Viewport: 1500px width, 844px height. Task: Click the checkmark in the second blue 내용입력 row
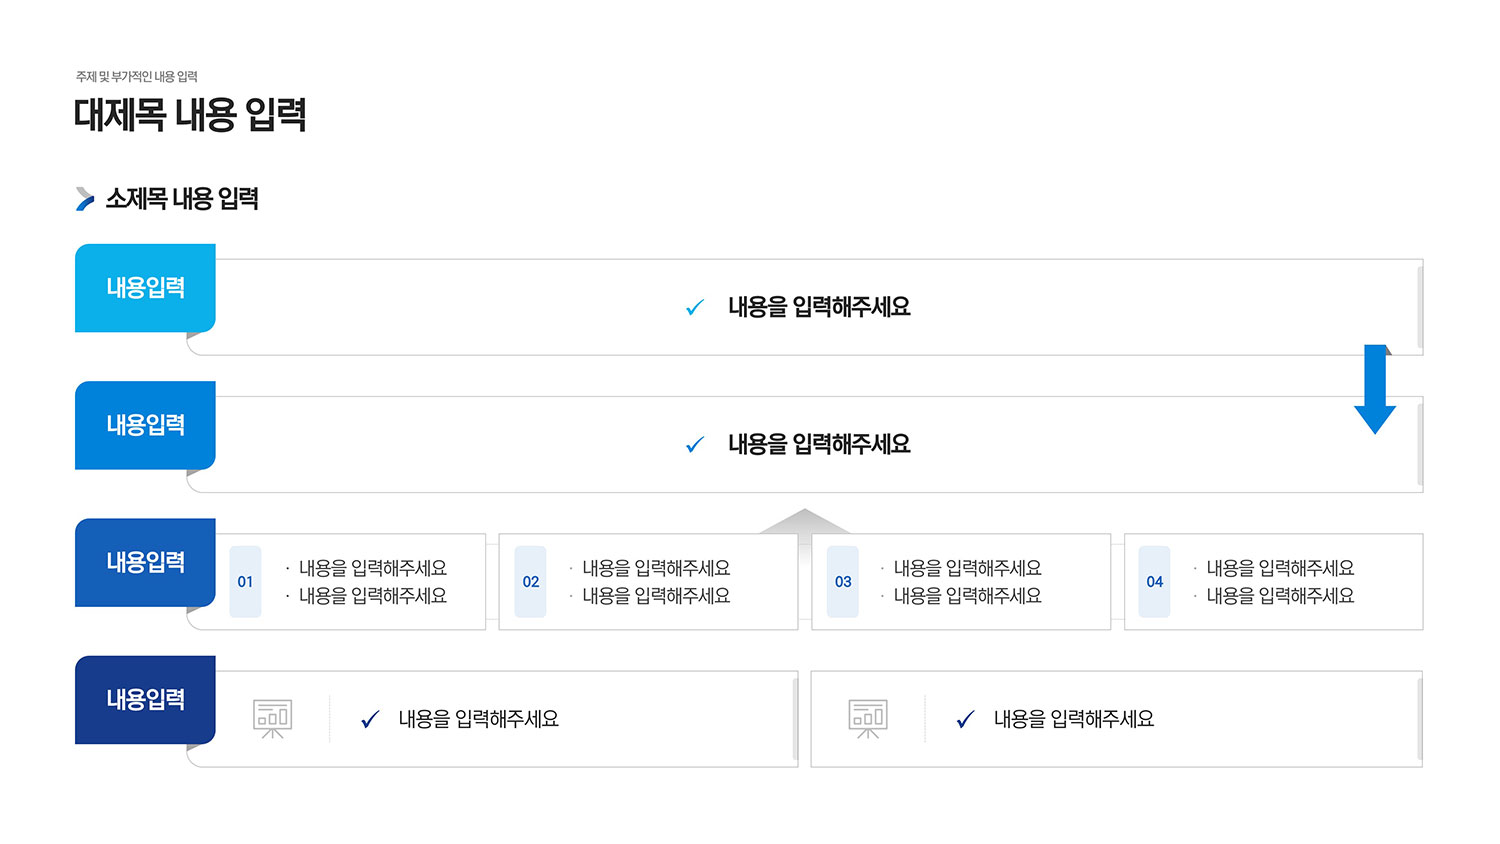tap(695, 444)
